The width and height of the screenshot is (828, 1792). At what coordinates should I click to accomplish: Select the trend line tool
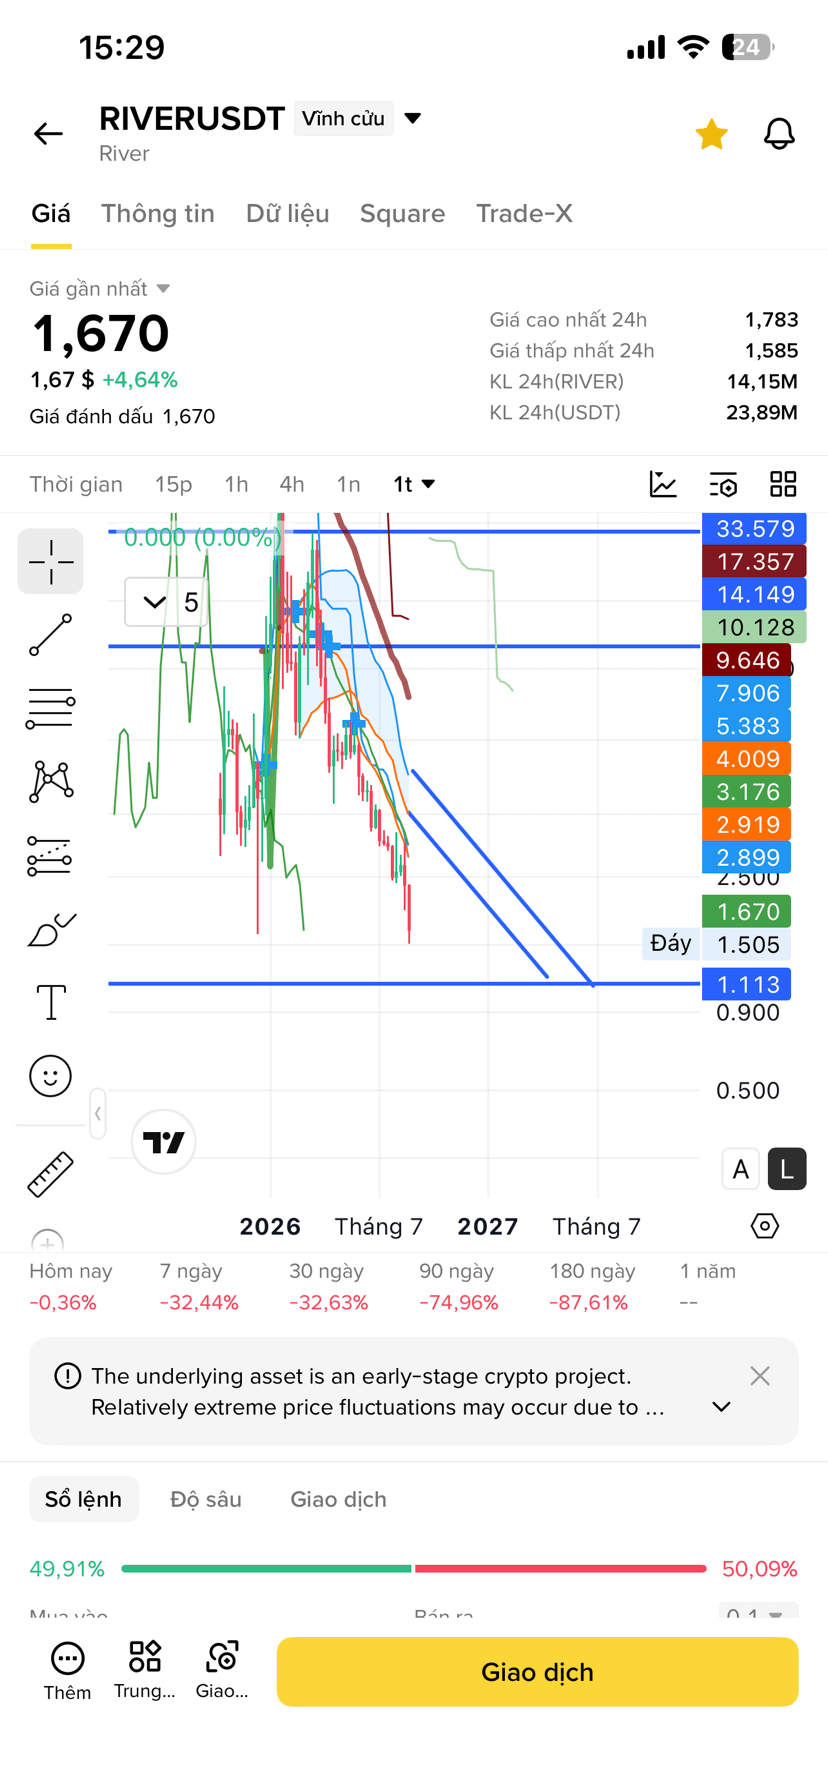51,635
